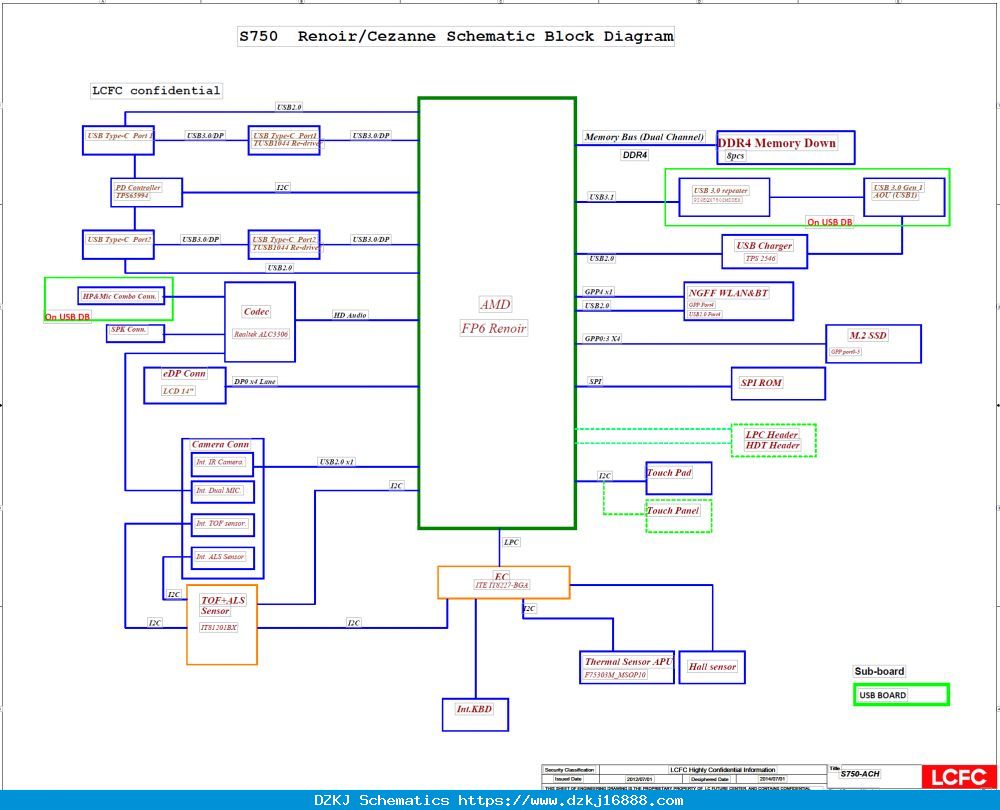Click the LCFC confidential label
Screen dimensions: 1000x810
point(156,91)
